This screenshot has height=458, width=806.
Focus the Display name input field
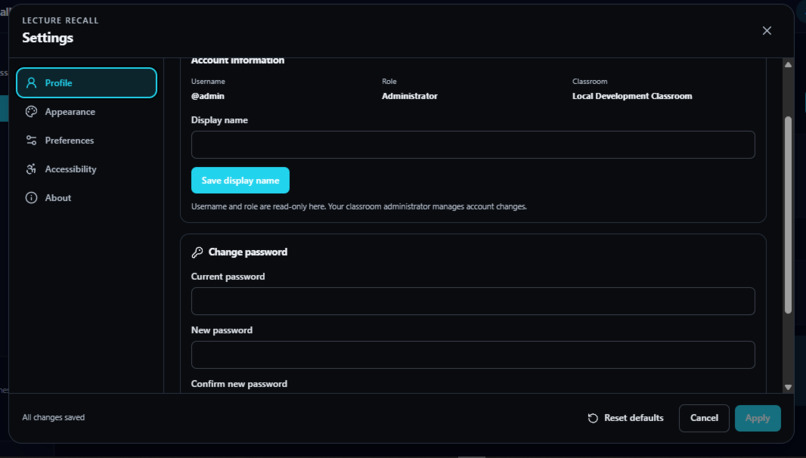[473, 144]
